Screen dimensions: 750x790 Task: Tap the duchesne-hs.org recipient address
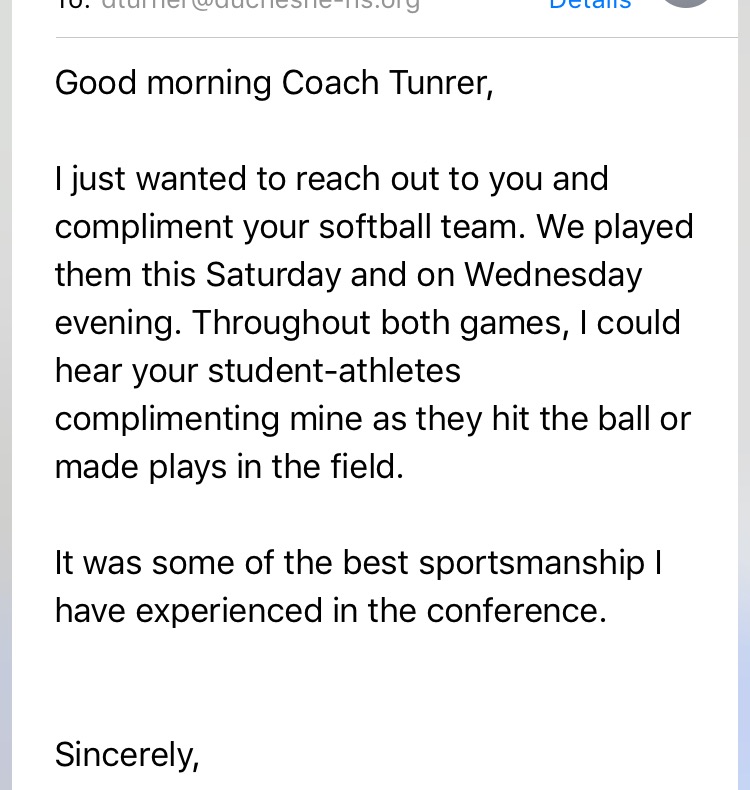[260, 5]
